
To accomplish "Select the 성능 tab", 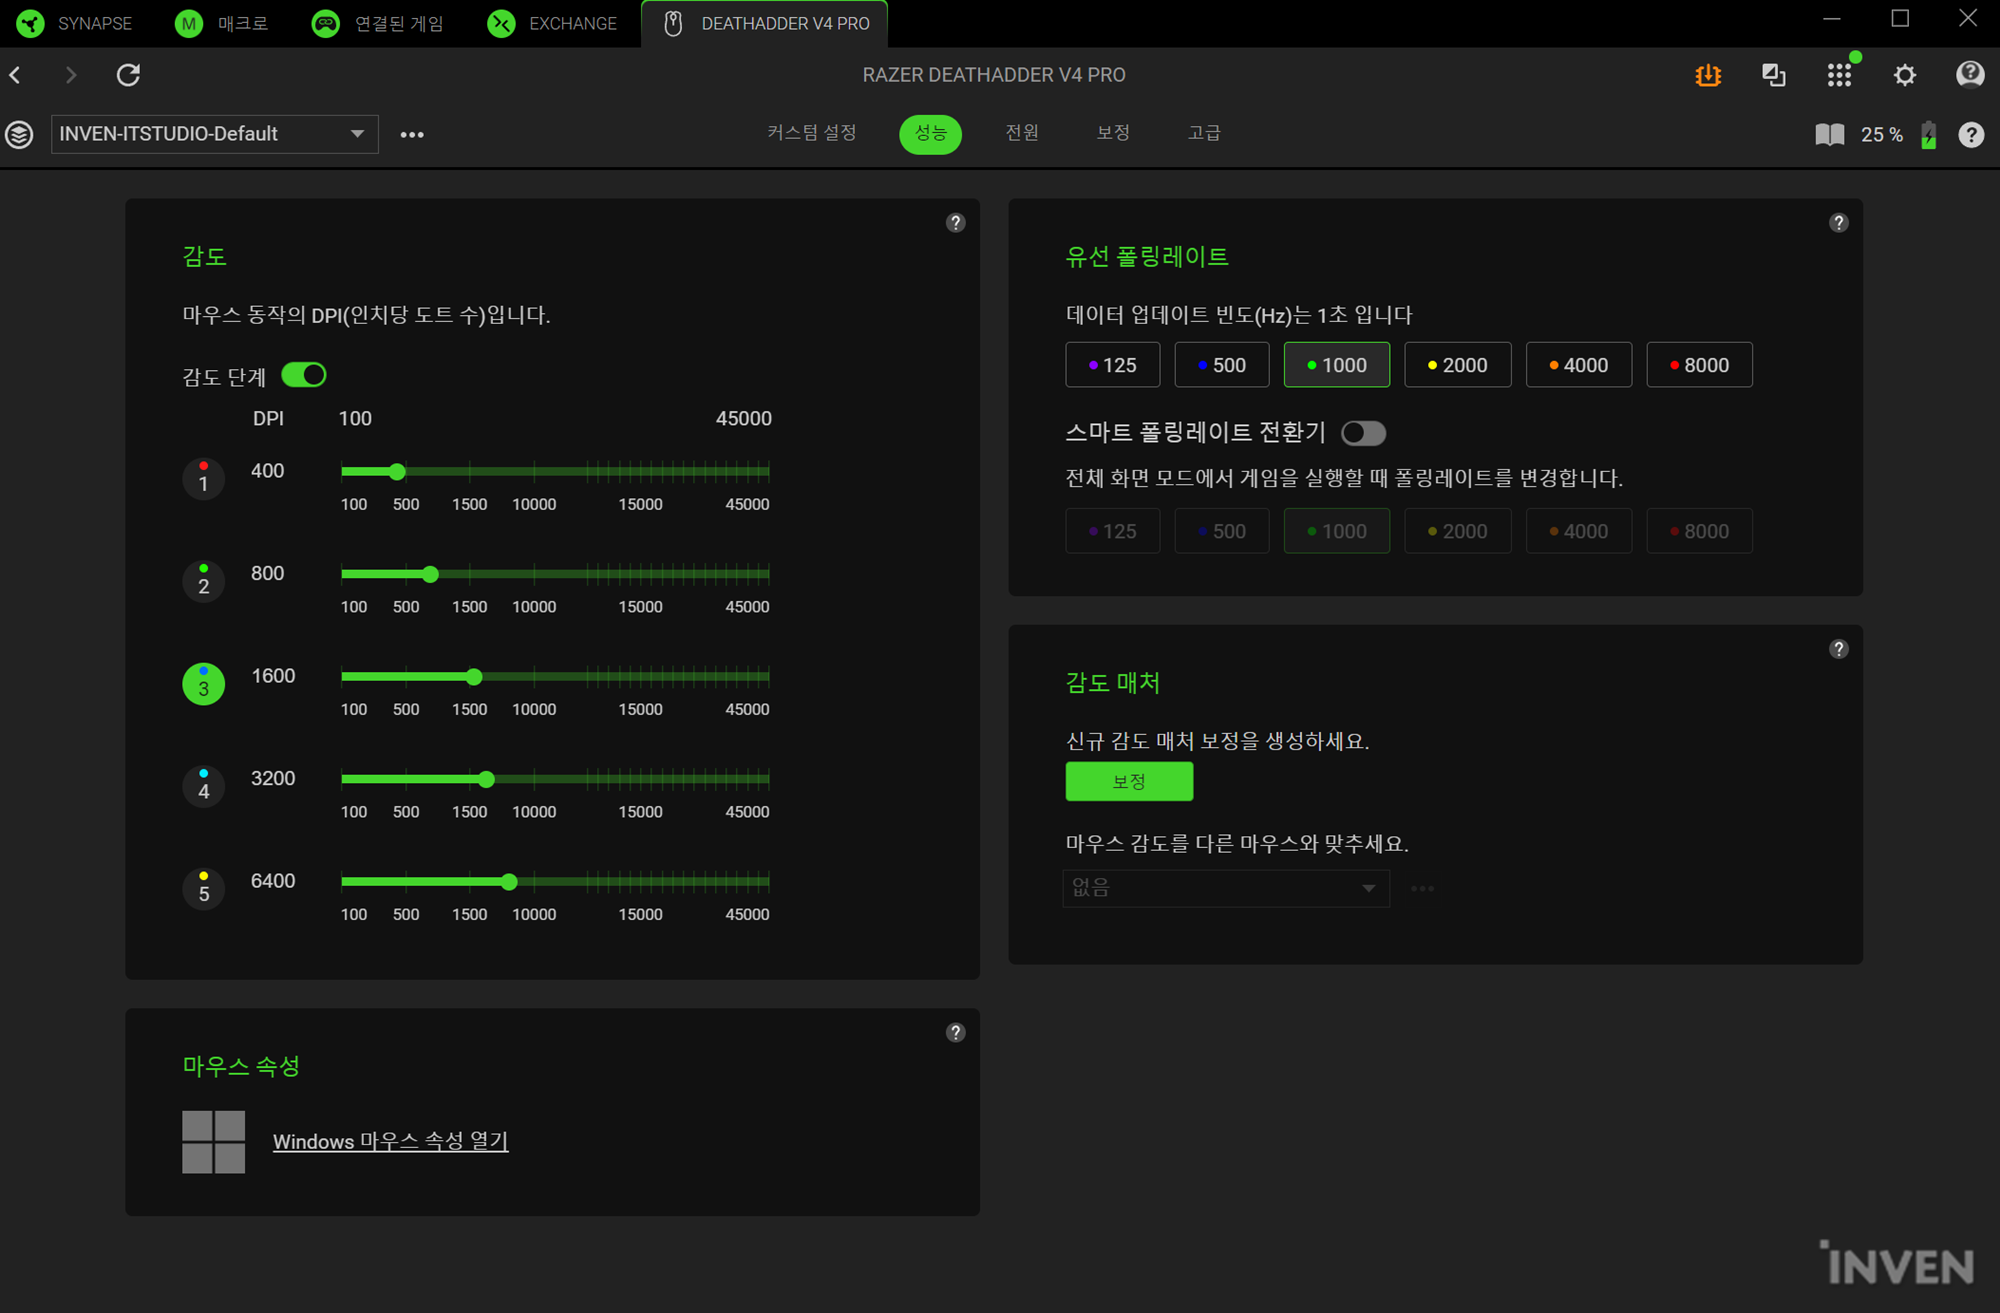I will click(x=930, y=134).
